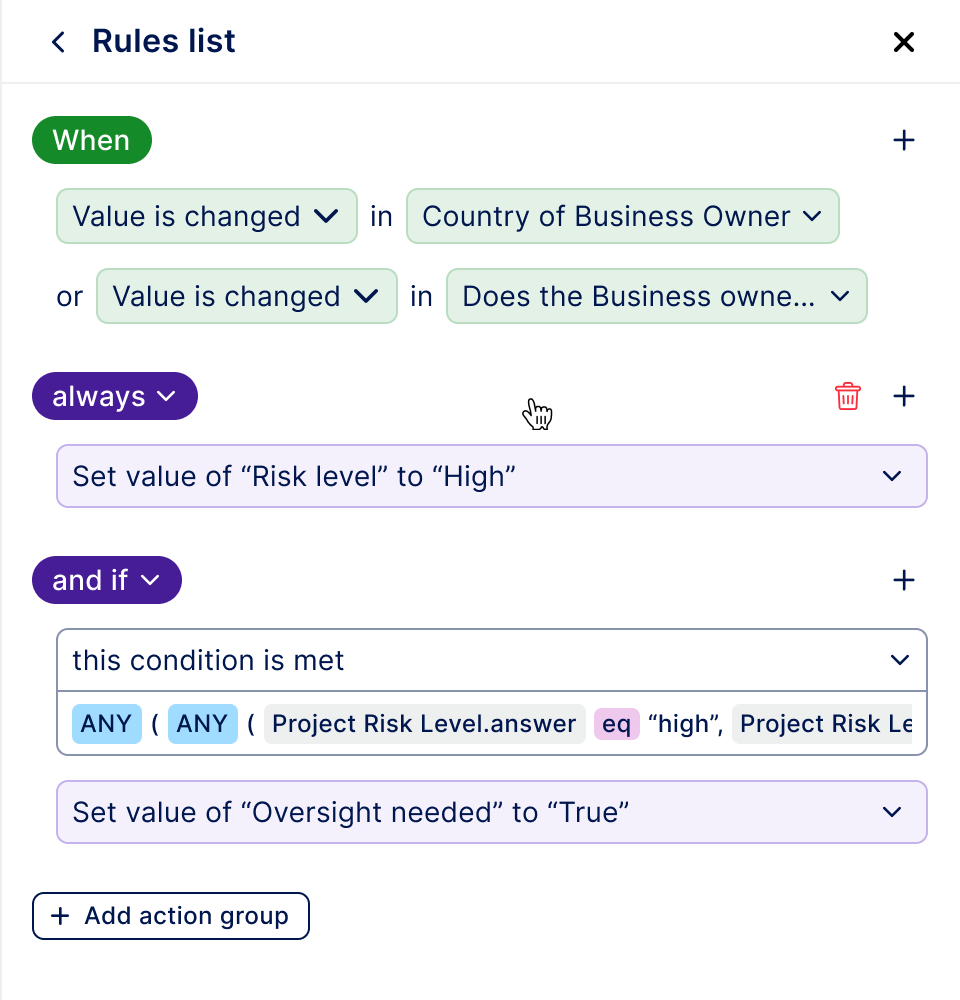960x1000 pixels.
Task: Click Project Risk Level.answer token
Action: pos(424,724)
